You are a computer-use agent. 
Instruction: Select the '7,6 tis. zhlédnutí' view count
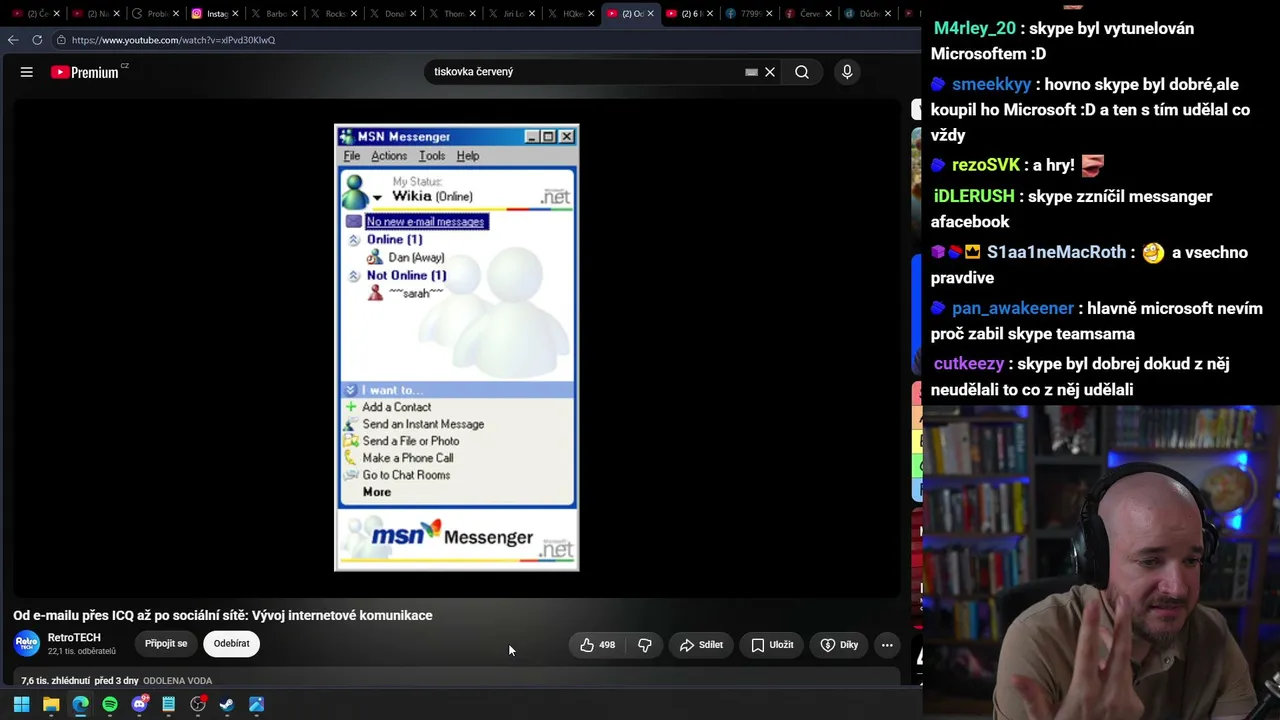[x=55, y=681]
